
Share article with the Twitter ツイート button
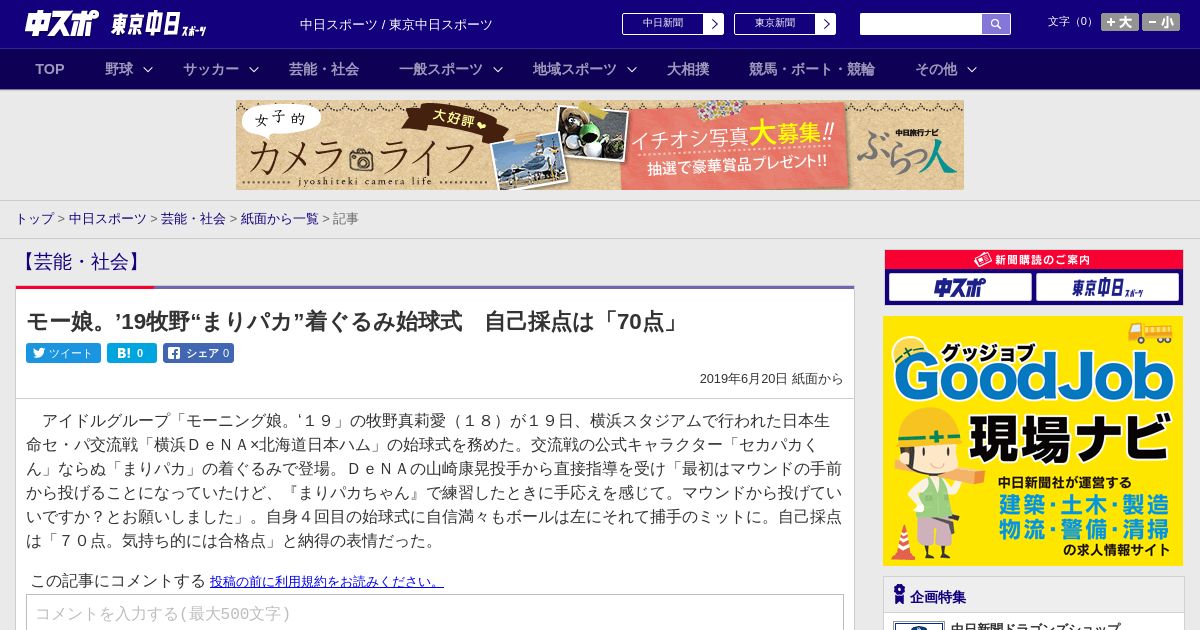click(x=63, y=353)
